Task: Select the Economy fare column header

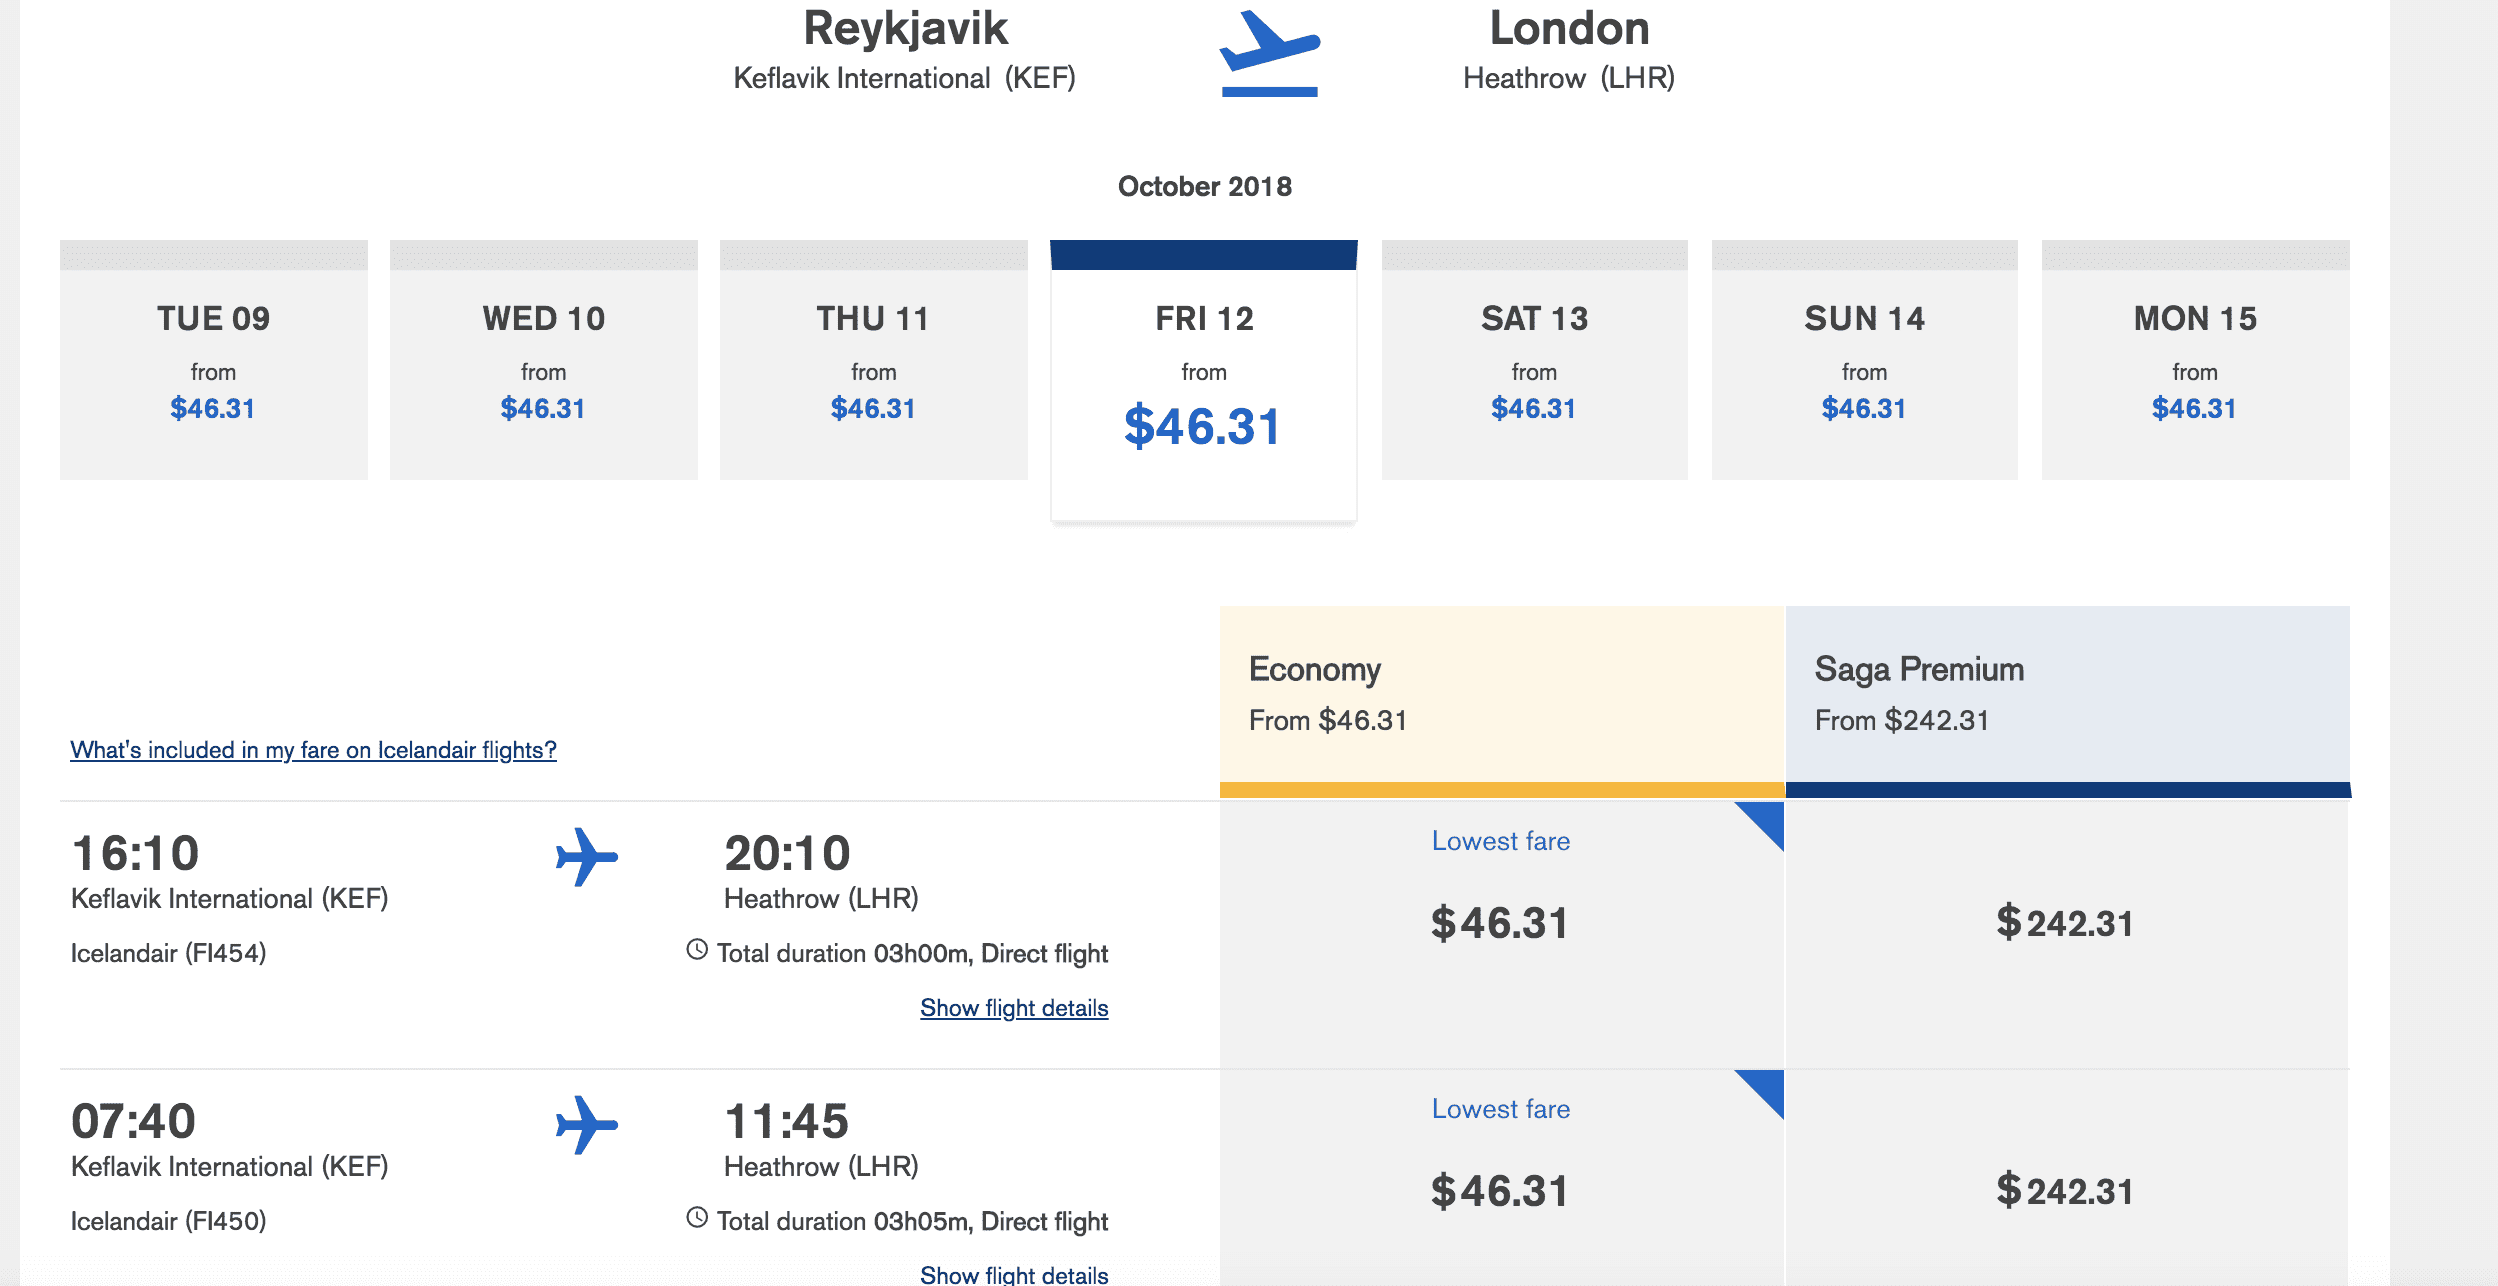Action: tap(1501, 694)
